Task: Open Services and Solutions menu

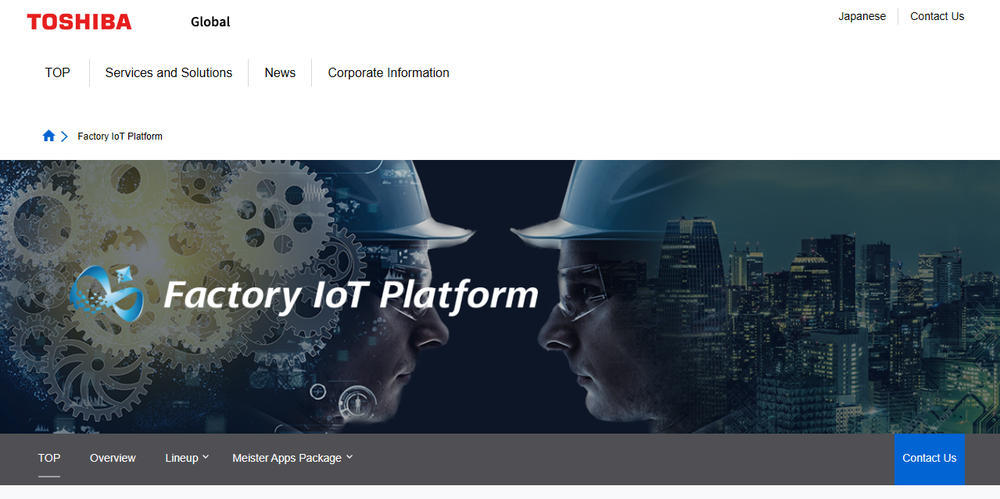Action: (168, 73)
